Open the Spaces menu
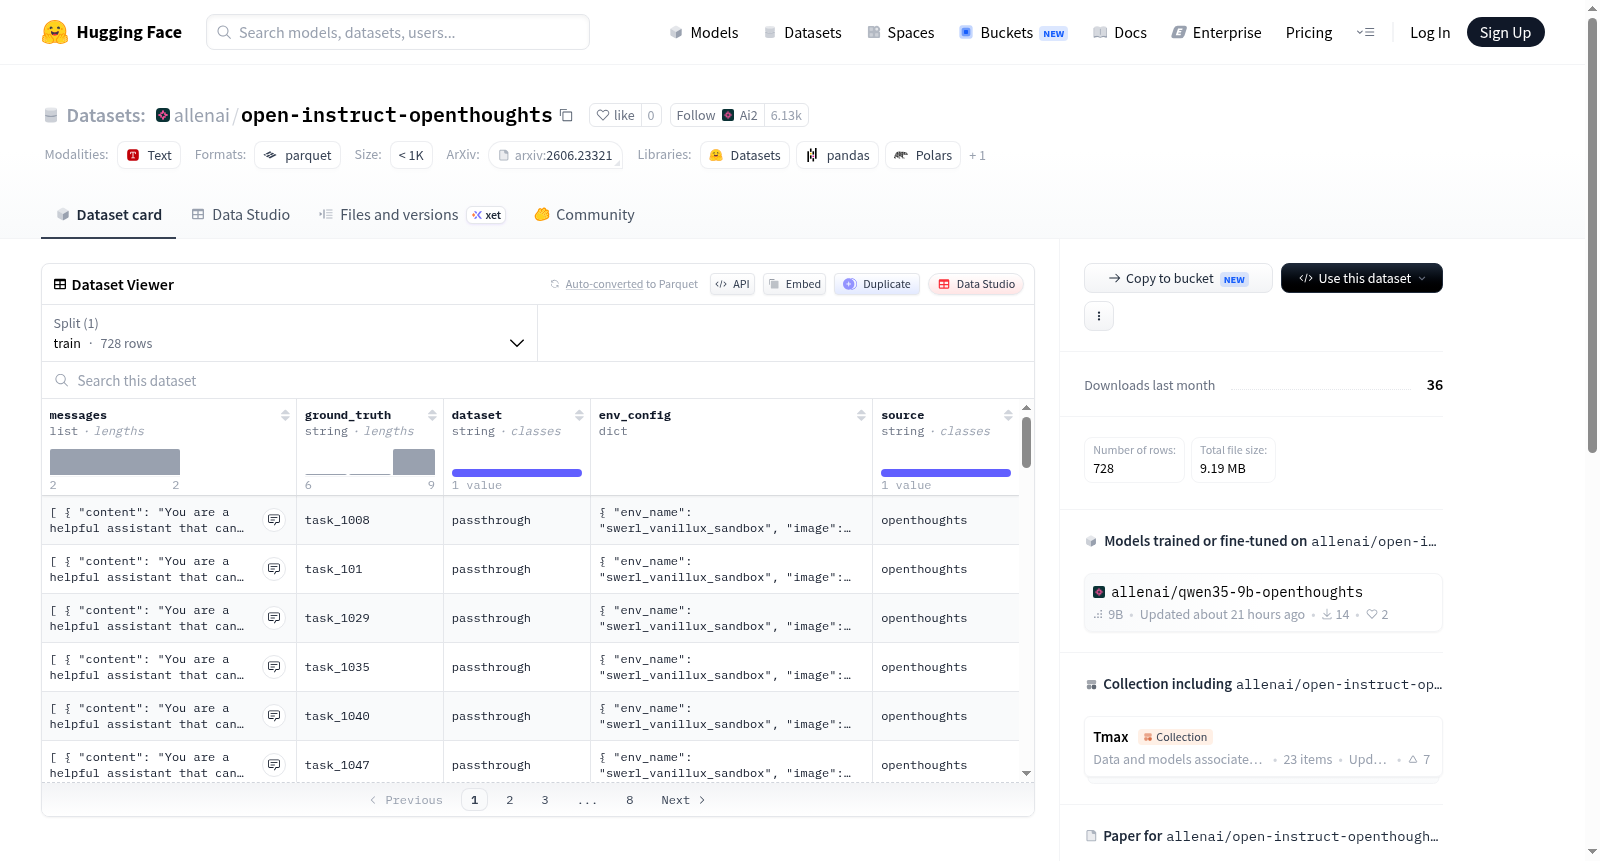 pyautogui.click(x=900, y=32)
